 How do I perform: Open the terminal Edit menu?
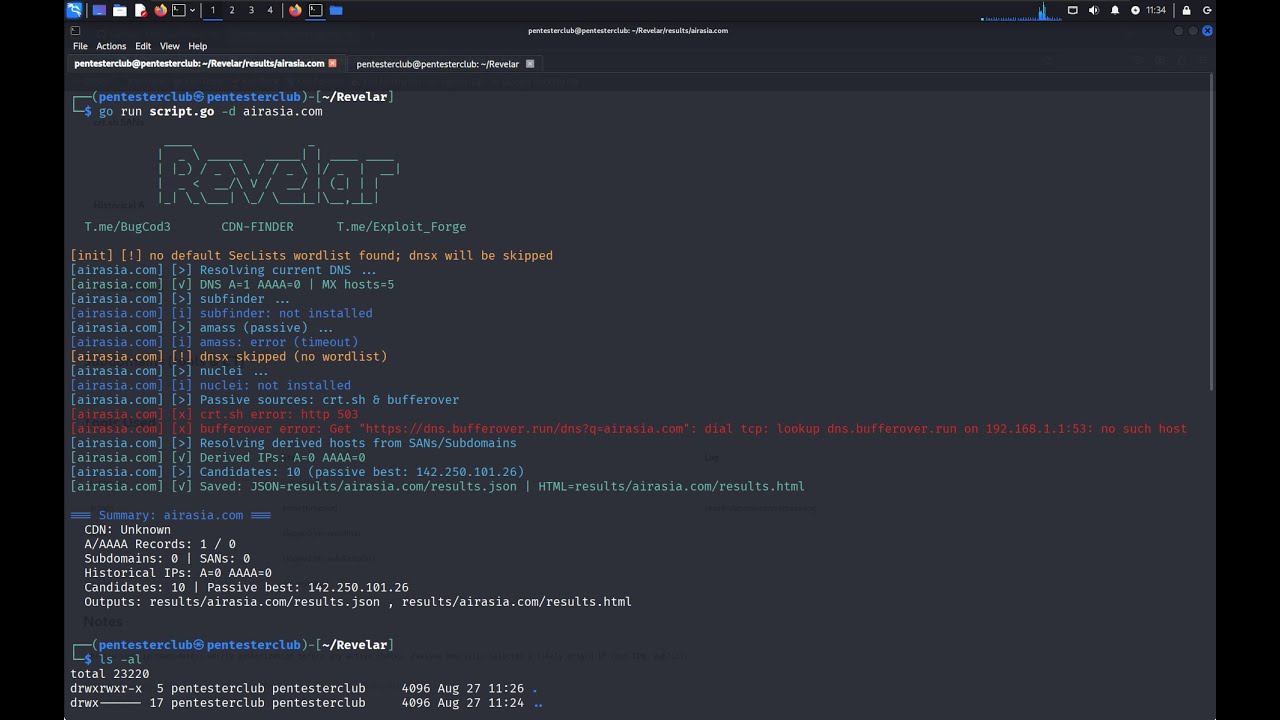tap(143, 46)
